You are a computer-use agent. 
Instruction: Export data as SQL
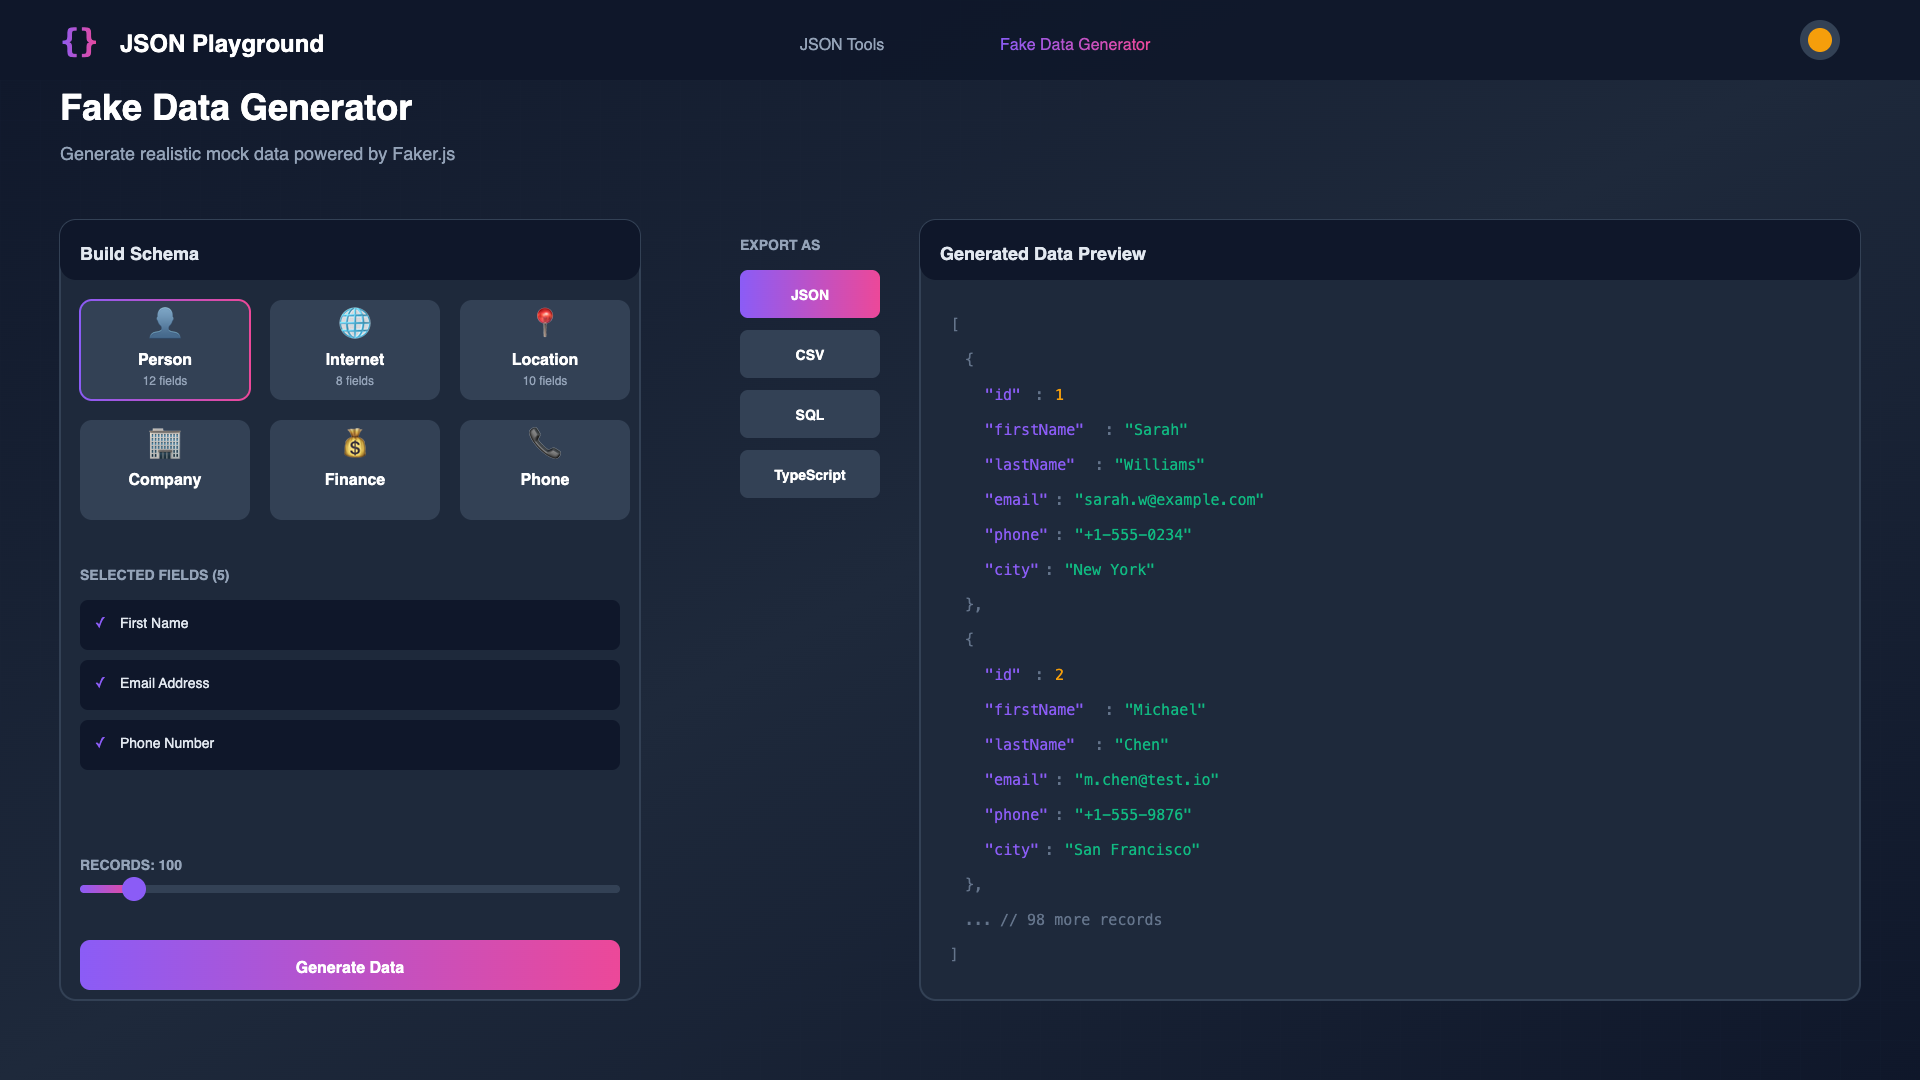(x=809, y=414)
